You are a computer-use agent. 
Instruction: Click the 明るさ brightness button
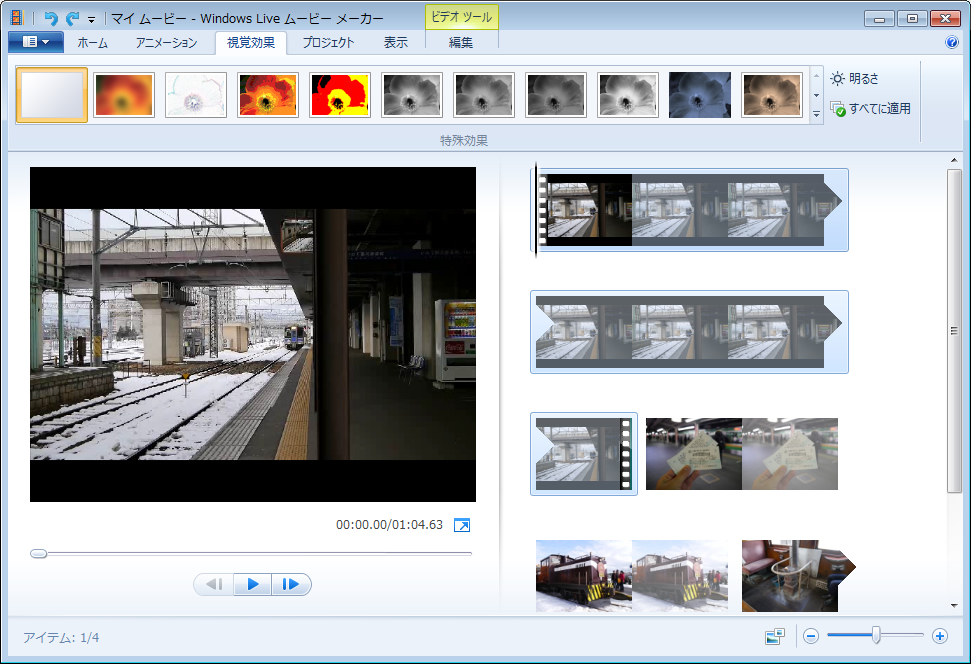[856, 78]
